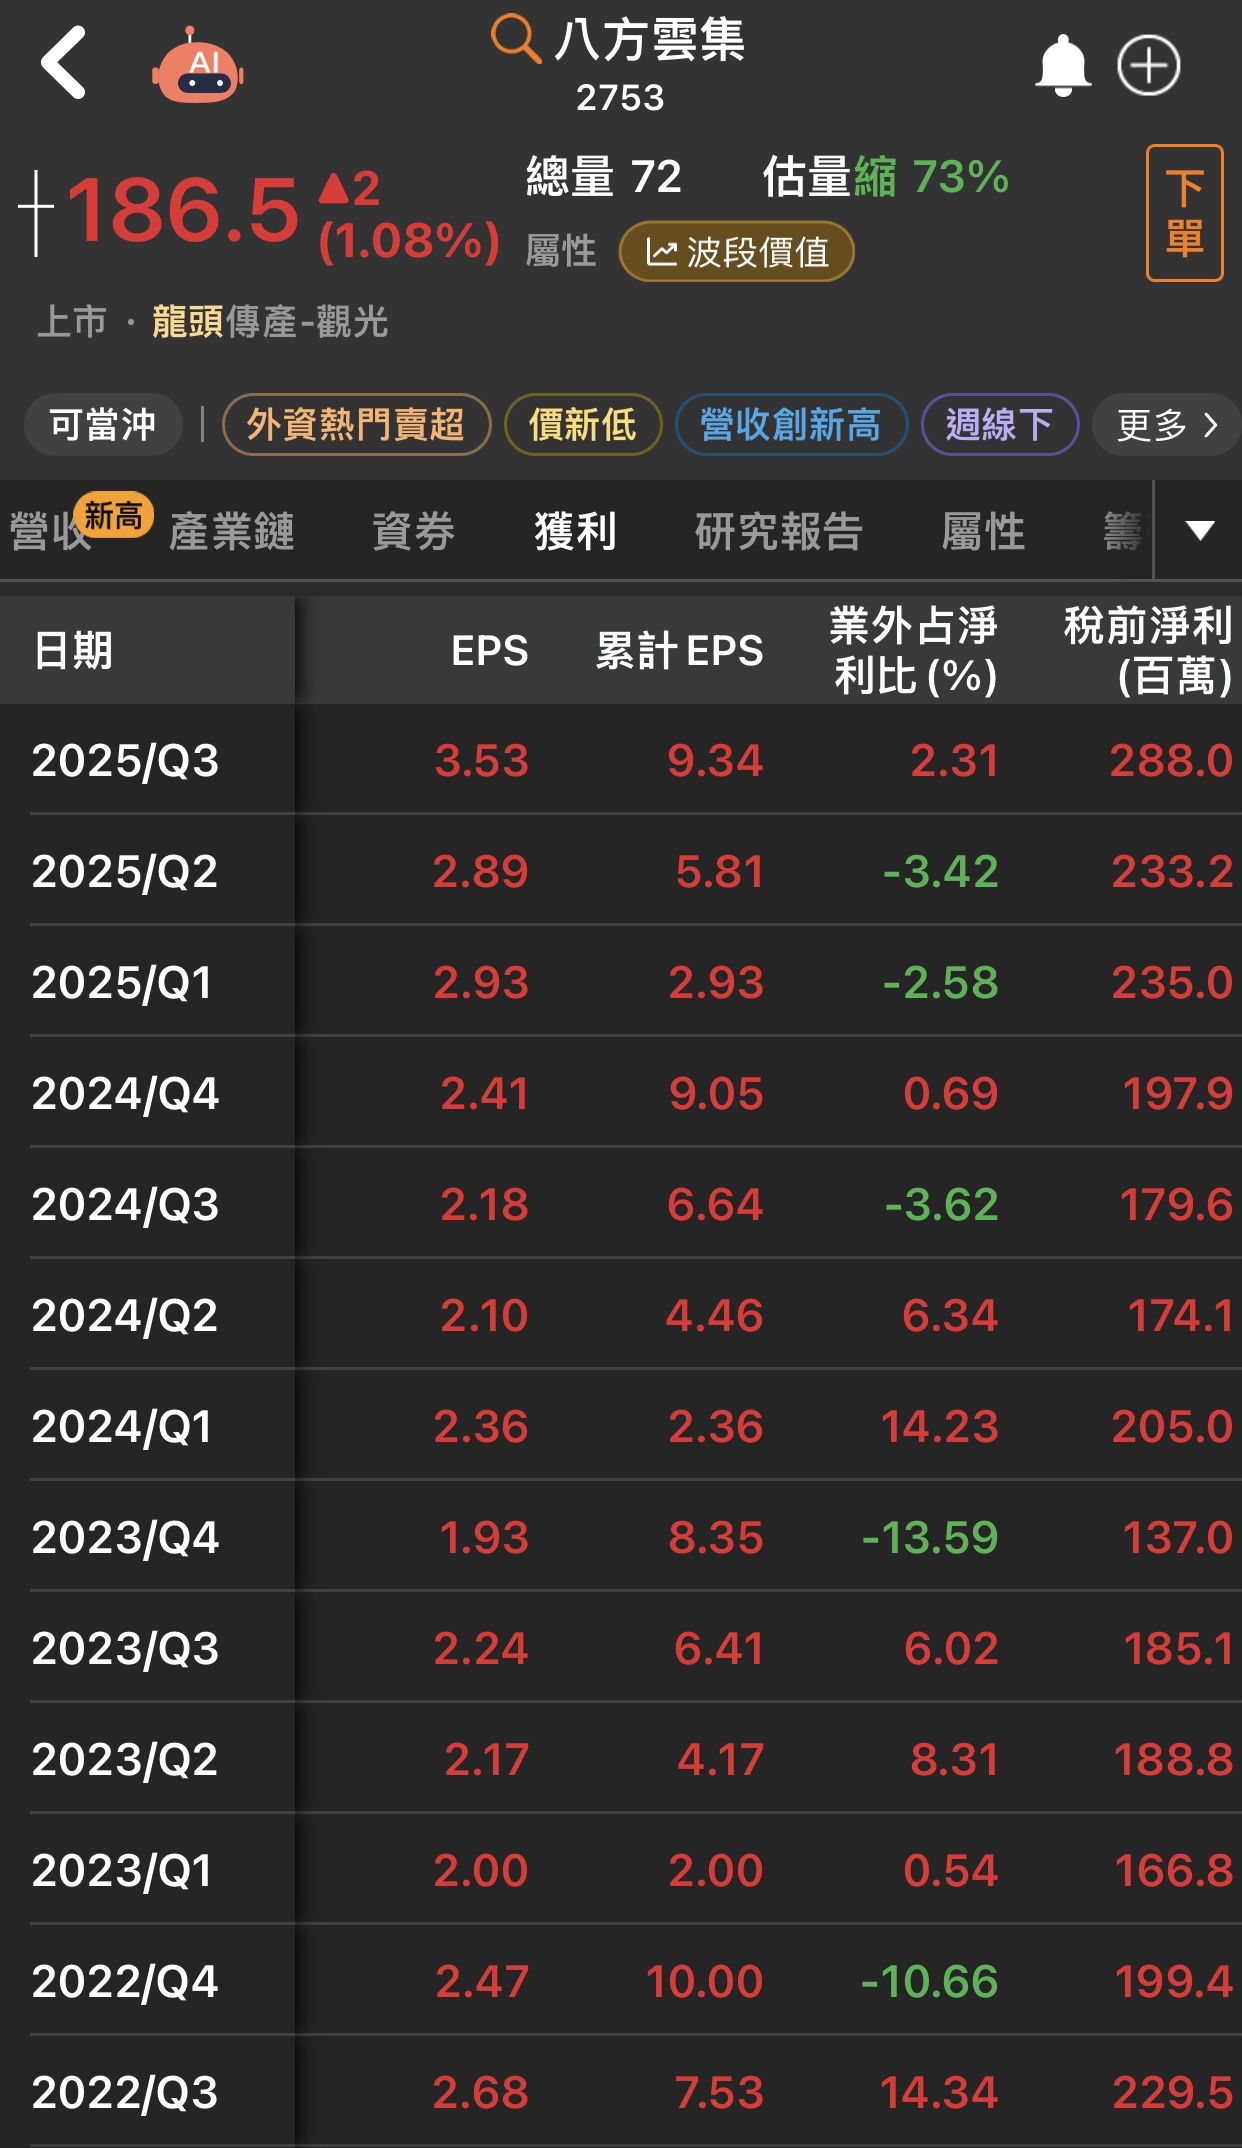Tap the back arrow icon
This screenshot has width=1242, height=2148.
(x=64, y=64)
